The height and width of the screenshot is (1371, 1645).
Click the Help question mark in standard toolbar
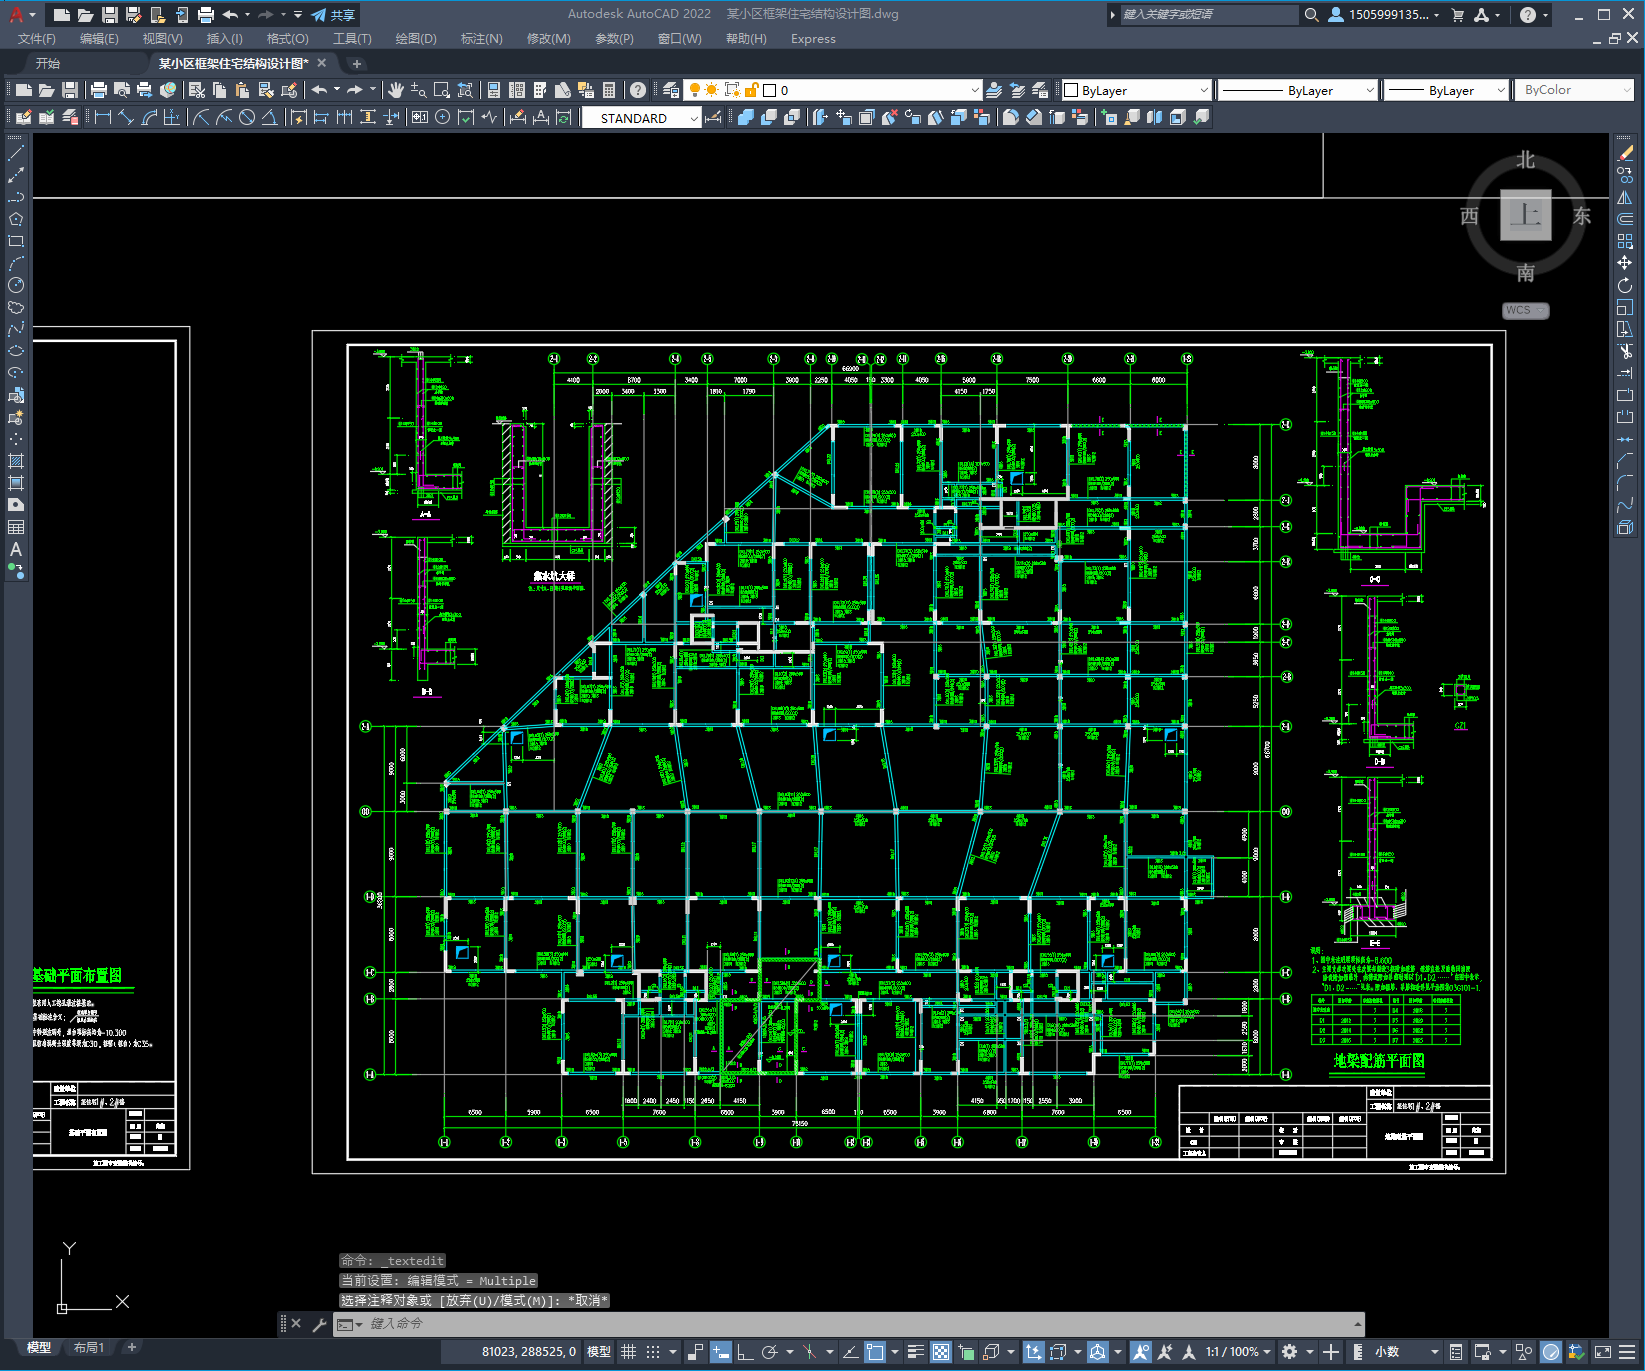(638, 90)
